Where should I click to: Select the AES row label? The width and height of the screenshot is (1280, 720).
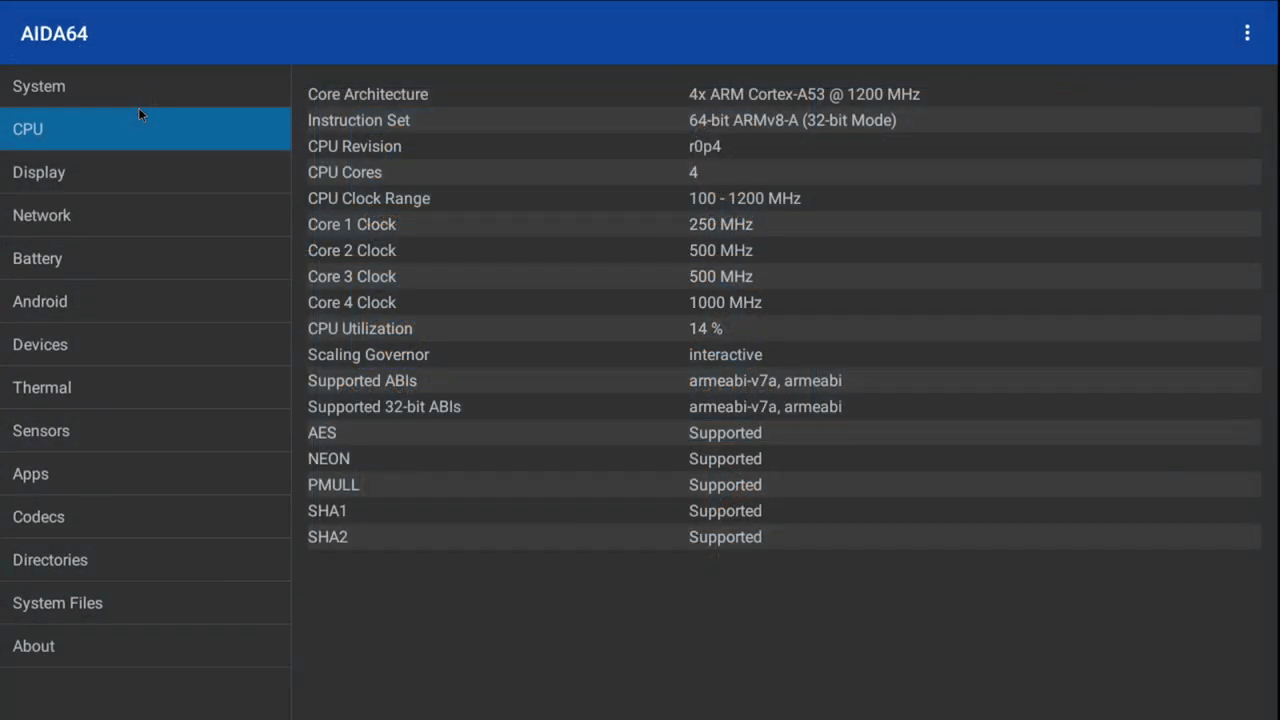pyautogui.click(x=322, y=432)
